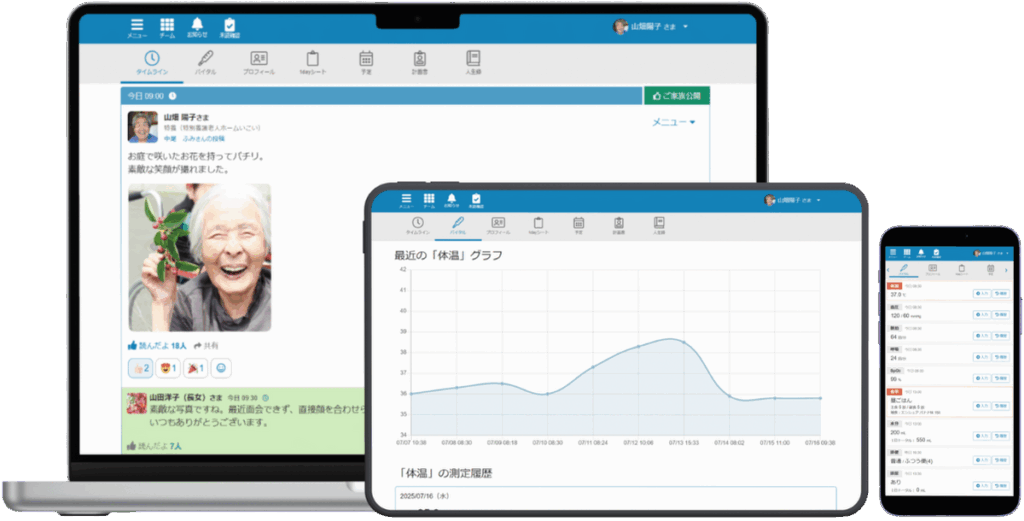Click 入力 button in the 99 % row

pyautogui.click(x=982, y=378)
